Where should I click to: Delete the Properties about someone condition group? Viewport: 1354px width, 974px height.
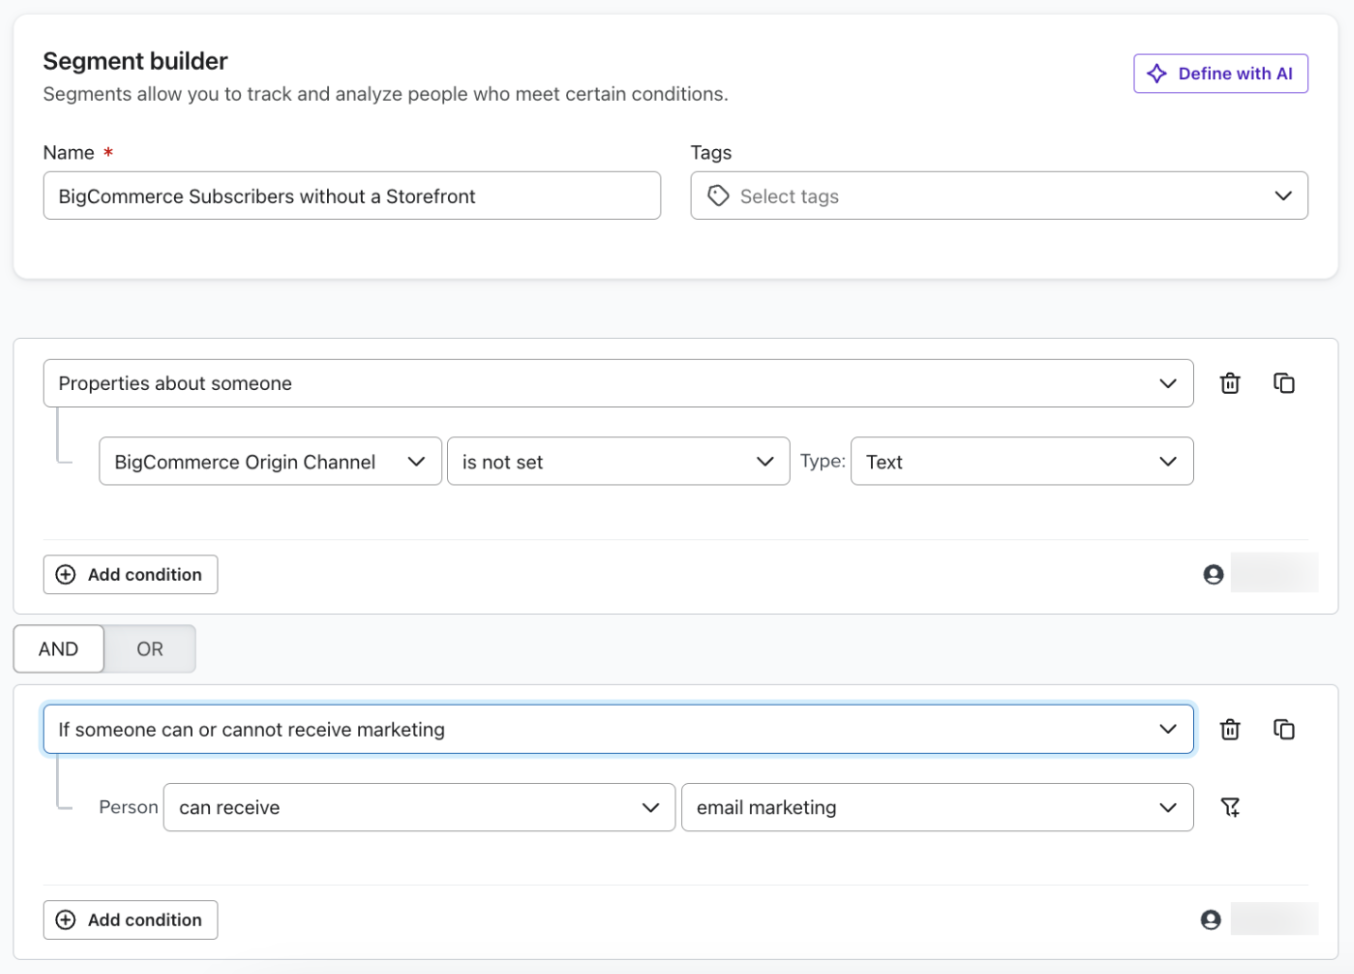pos(1230,383)
